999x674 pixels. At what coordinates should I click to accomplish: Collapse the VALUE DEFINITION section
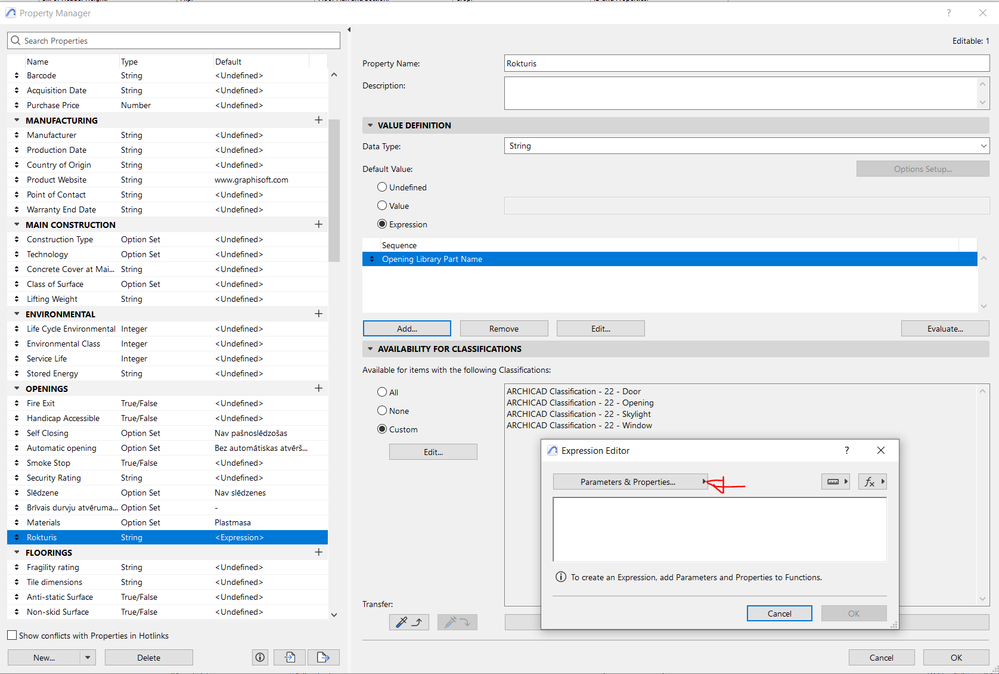click(370, 125)
